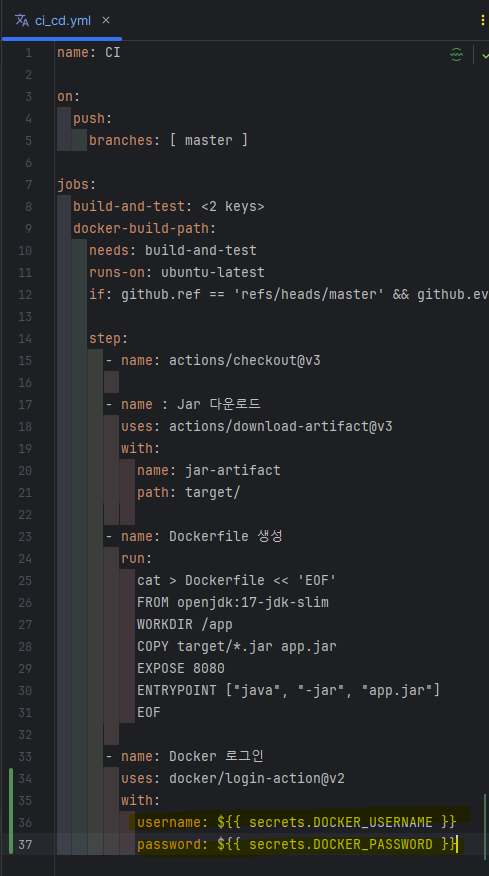
Task: Click 'name: jar-artifact' line
Action: click(x=208, y=470)
